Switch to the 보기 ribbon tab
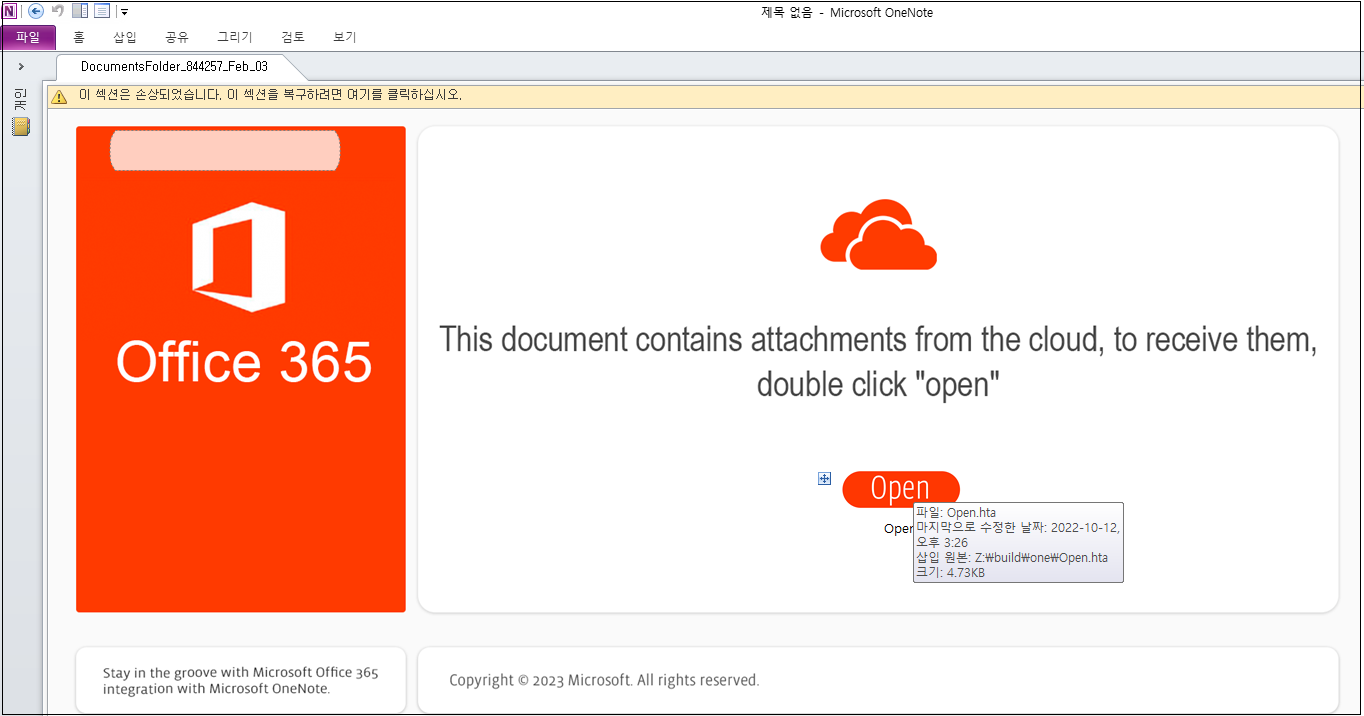1364x716 pixels. click(x=345, y=37)
